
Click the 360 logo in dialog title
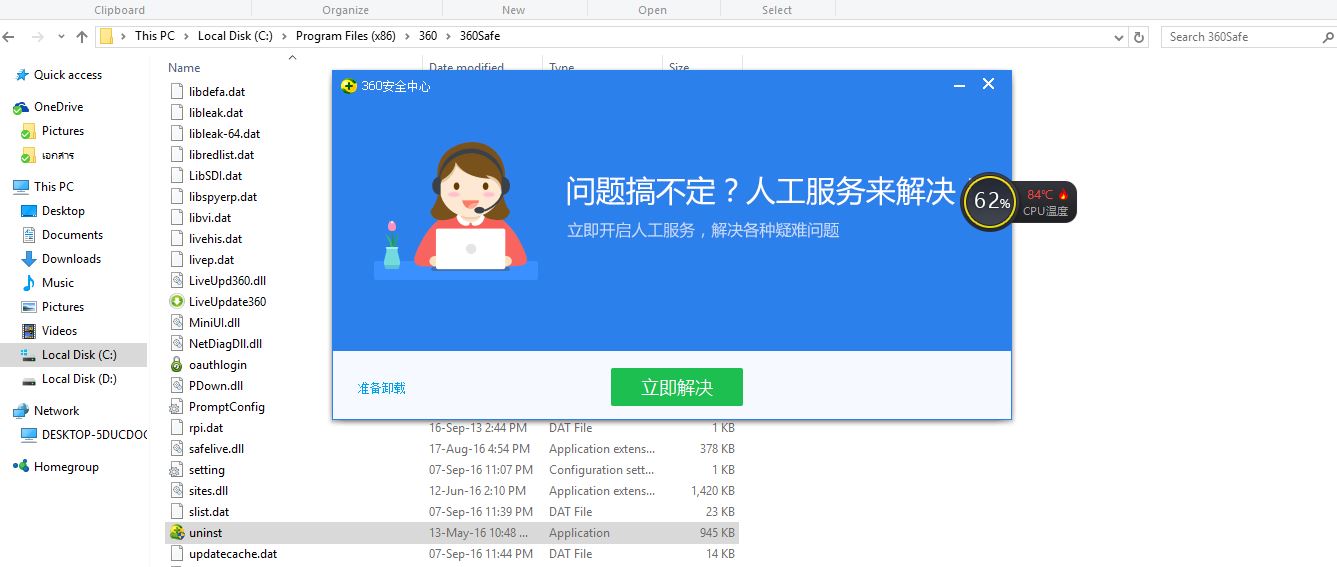349,86
